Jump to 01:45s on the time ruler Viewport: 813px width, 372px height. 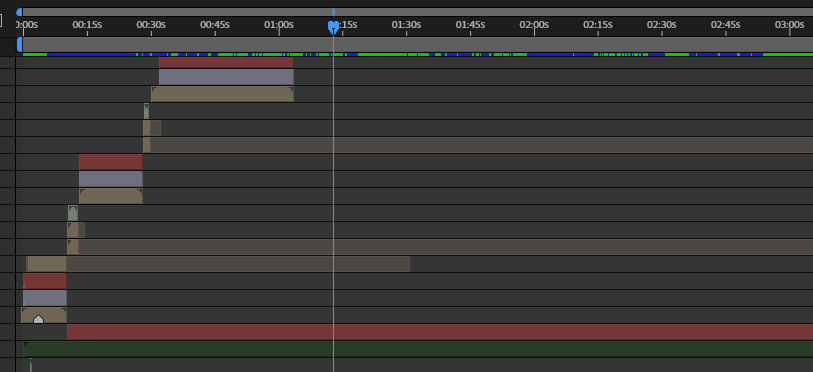click(470, 25)
